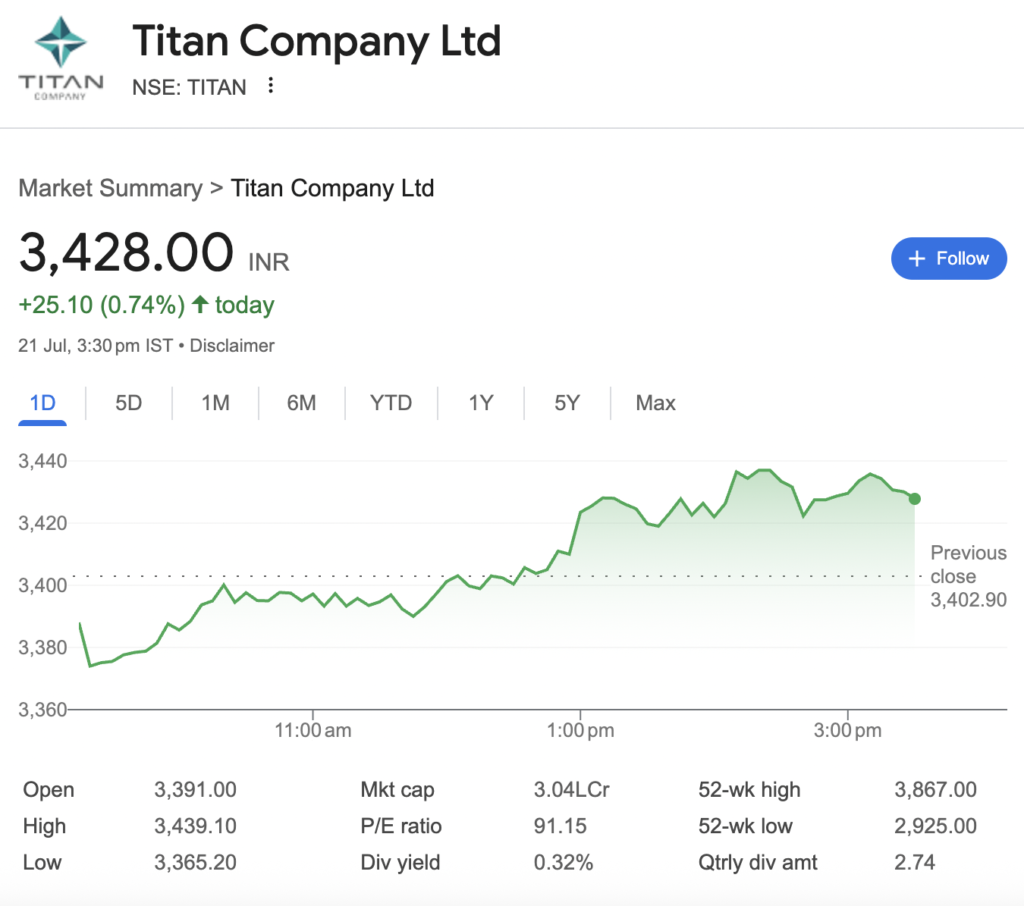Click the 52-wk high value
Screen dimensions: 1024x906
coord(935,790)
